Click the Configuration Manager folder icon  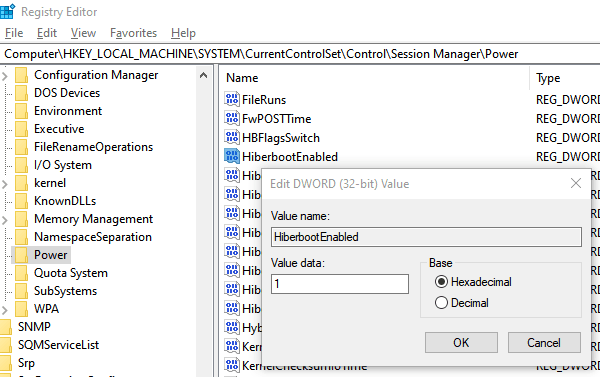click(21, 75)
